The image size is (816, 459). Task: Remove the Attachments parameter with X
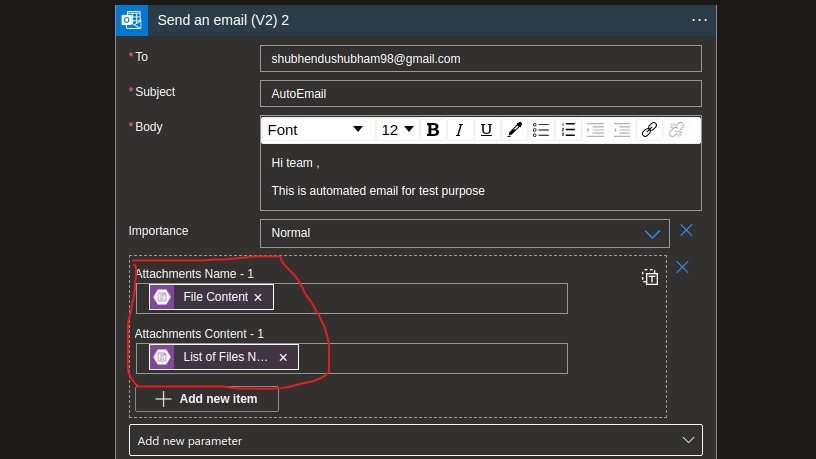pos(682,267)
